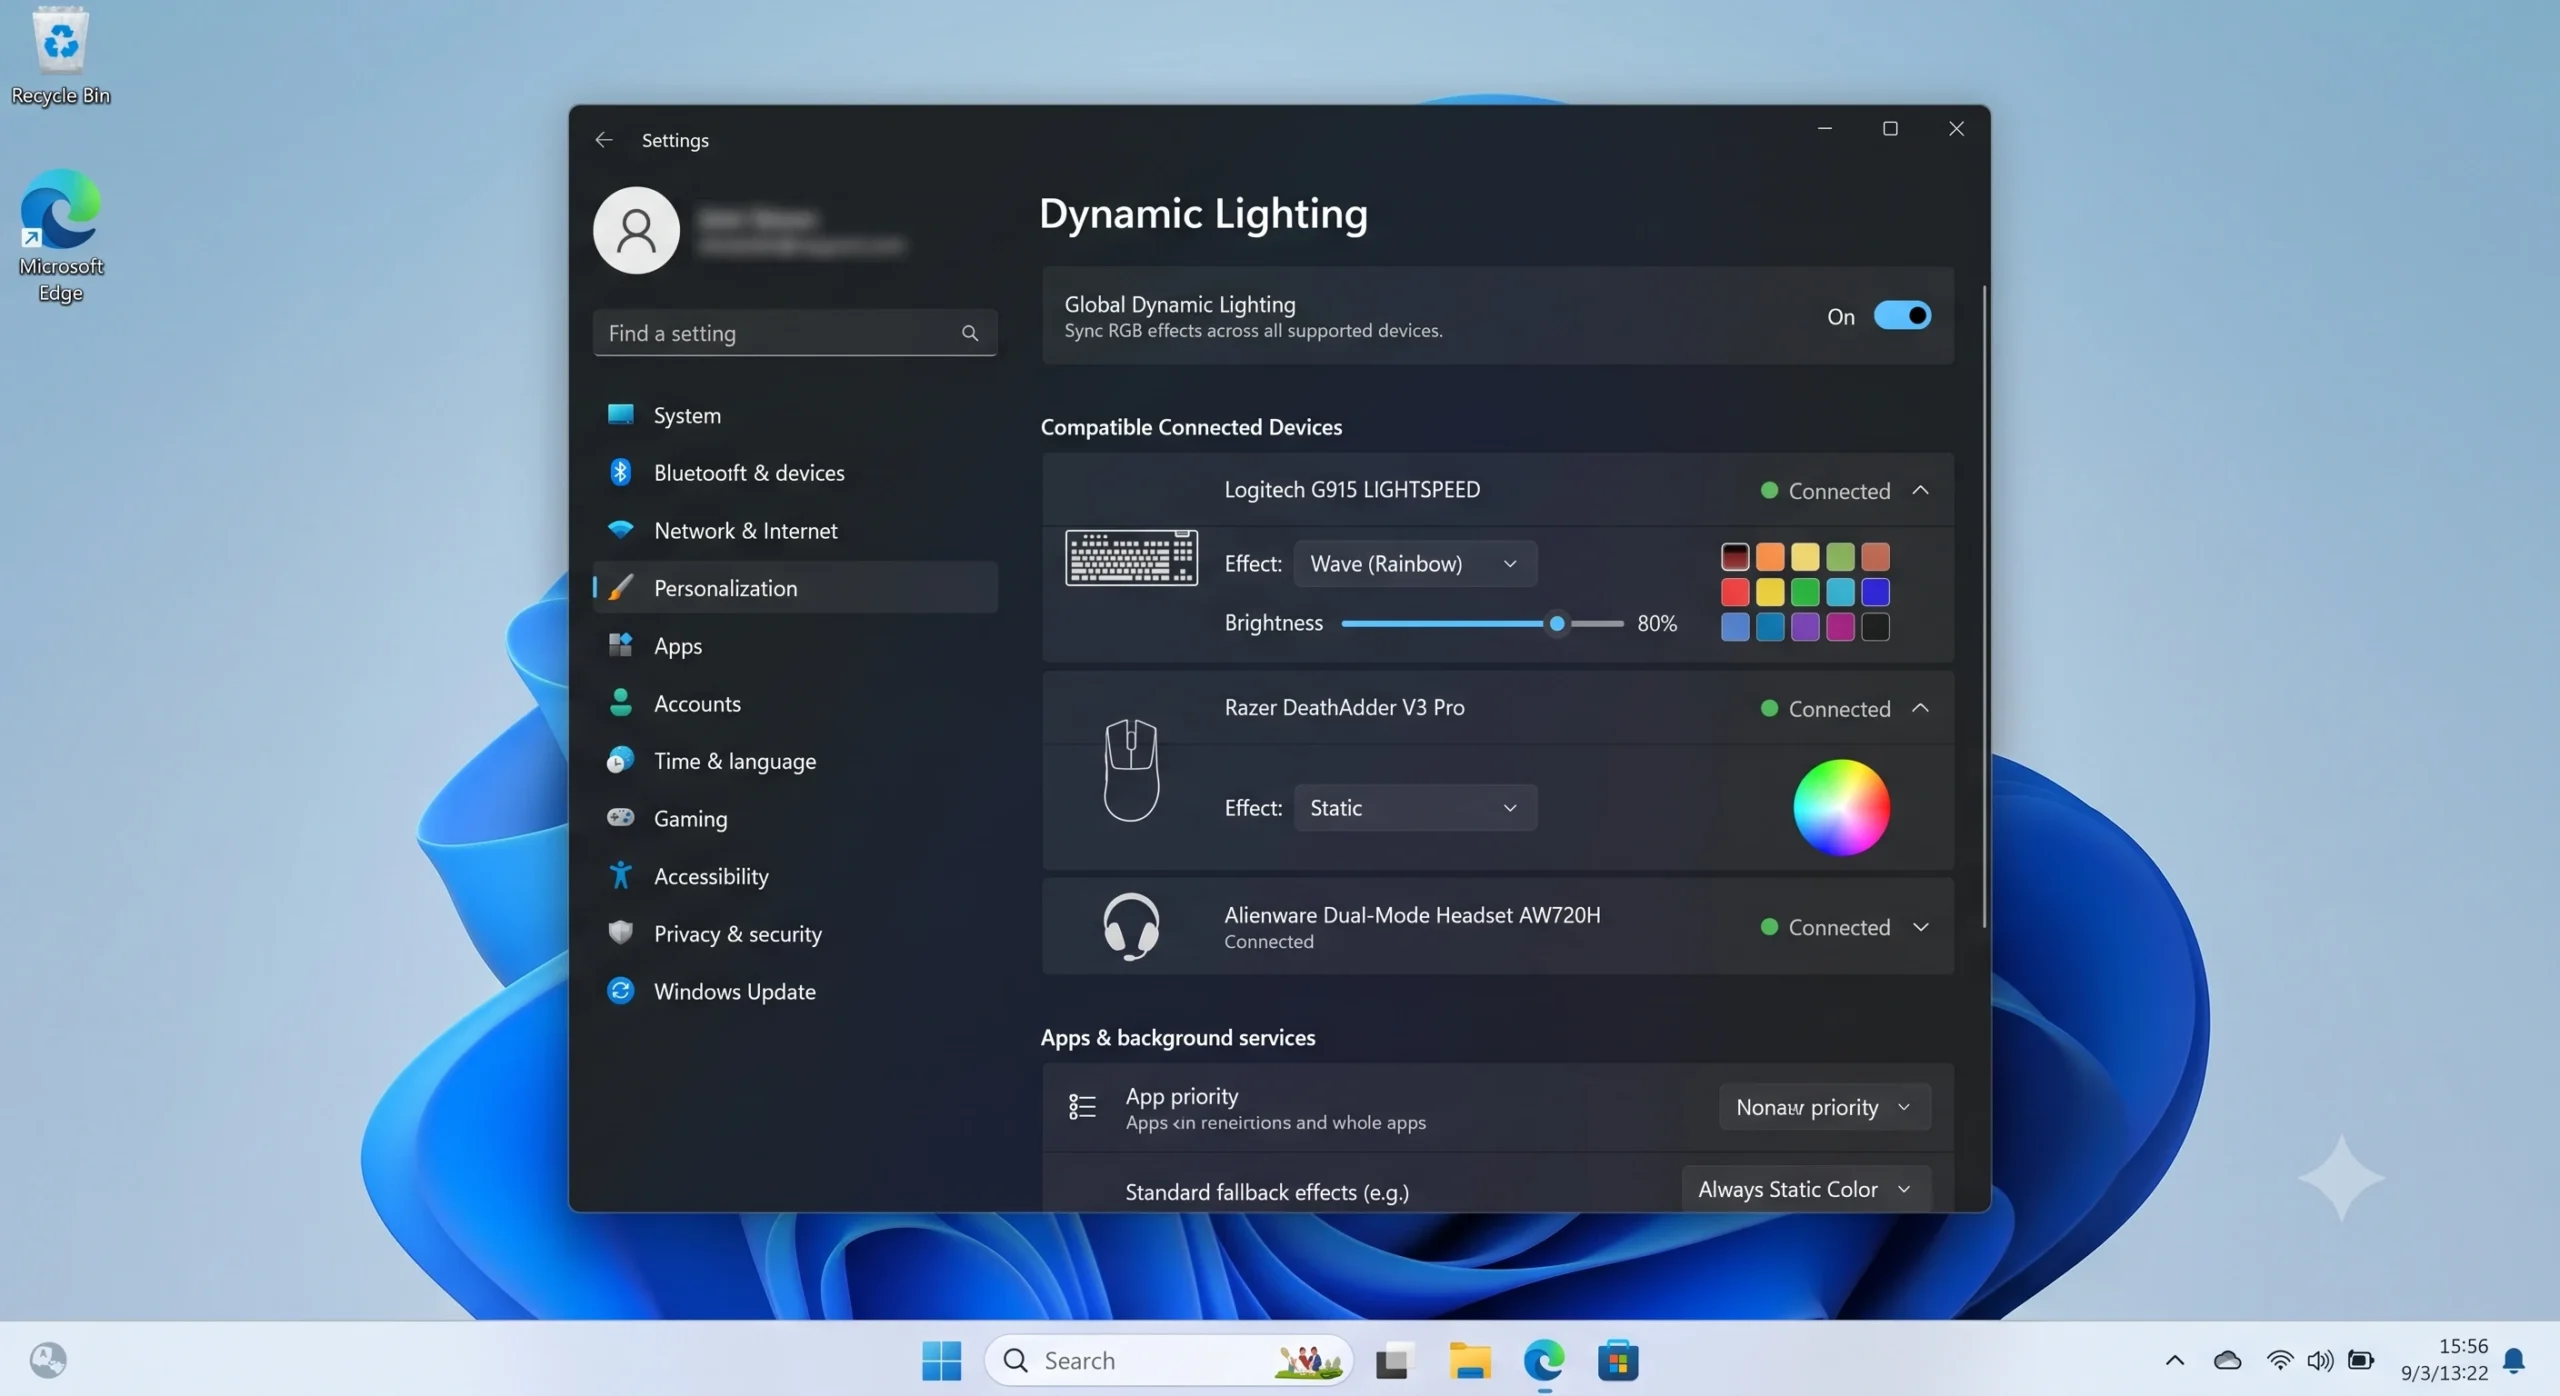Open Microsoft Store from the taskbar

[x=1618, y=1360]
